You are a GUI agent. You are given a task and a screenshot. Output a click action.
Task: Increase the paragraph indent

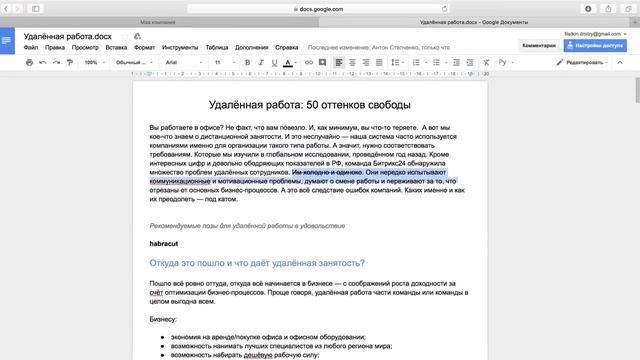(x=470, y=62)
